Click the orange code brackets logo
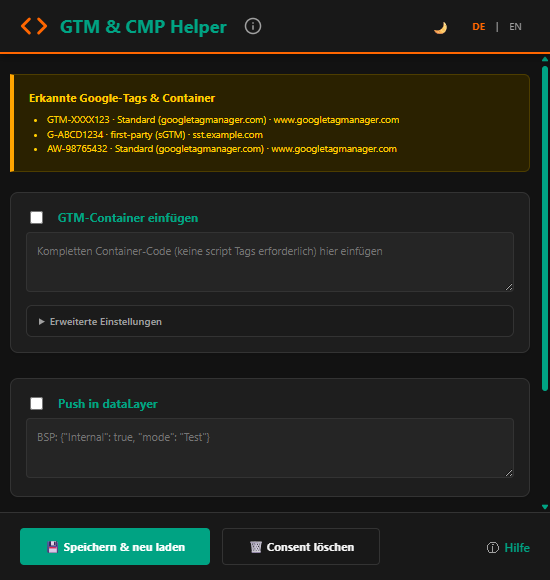 [34, 27]
